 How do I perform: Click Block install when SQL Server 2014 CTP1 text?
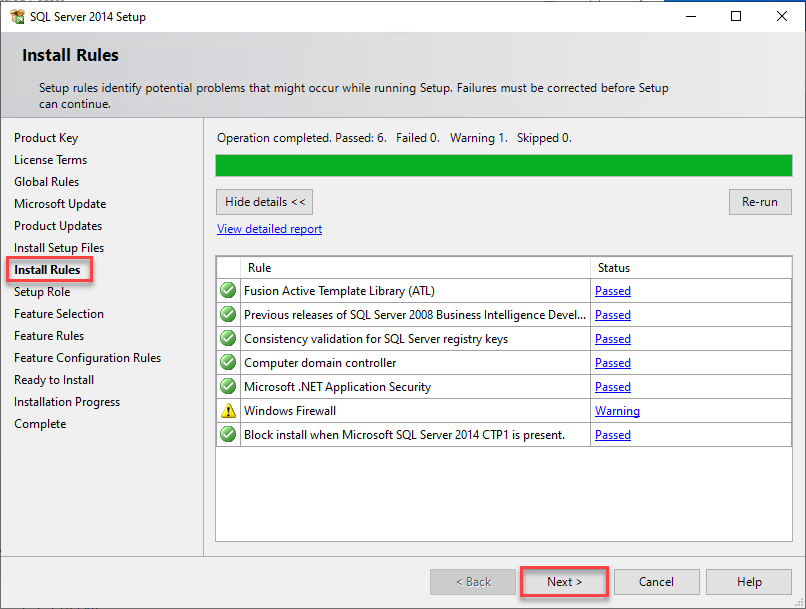click(405, 435)
